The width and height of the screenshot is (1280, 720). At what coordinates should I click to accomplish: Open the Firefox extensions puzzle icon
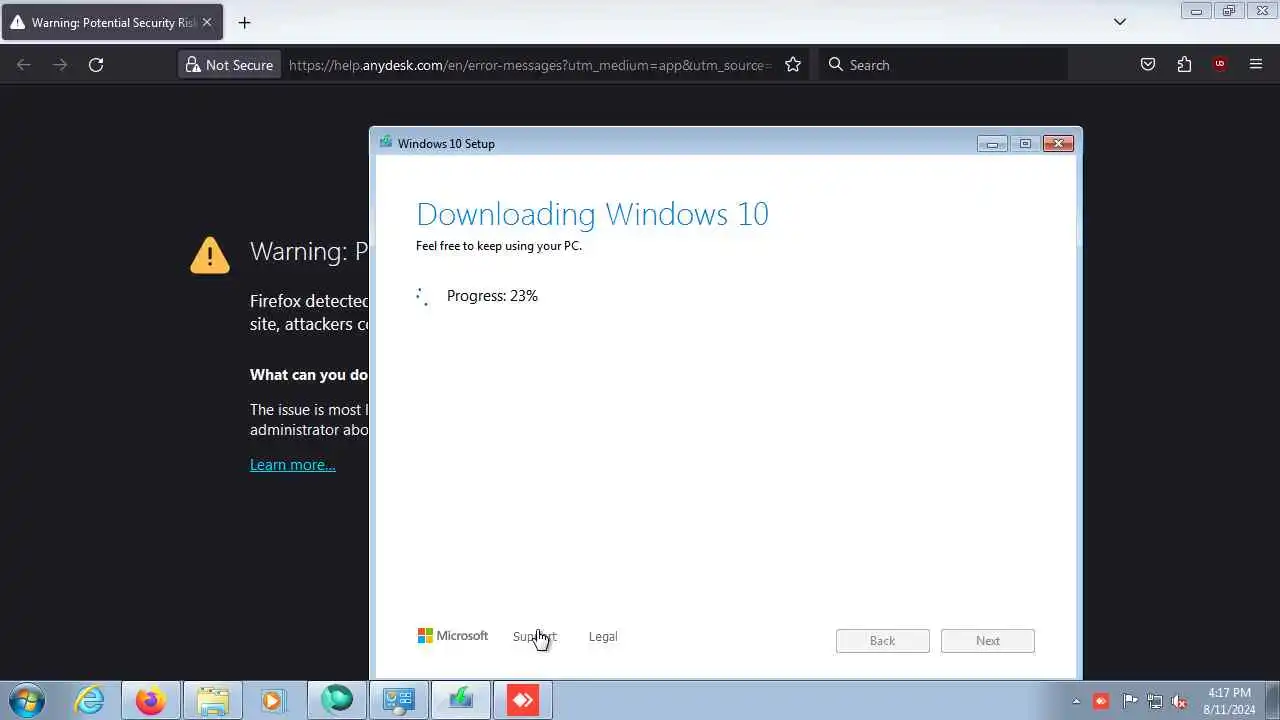coord(1184,65)
